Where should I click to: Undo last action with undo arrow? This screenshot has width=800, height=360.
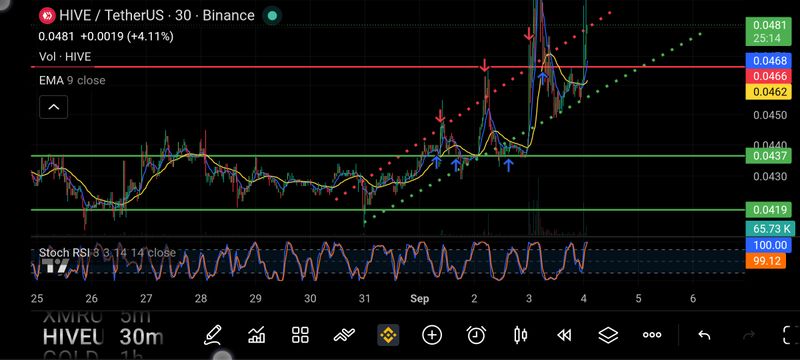point(704,335)
